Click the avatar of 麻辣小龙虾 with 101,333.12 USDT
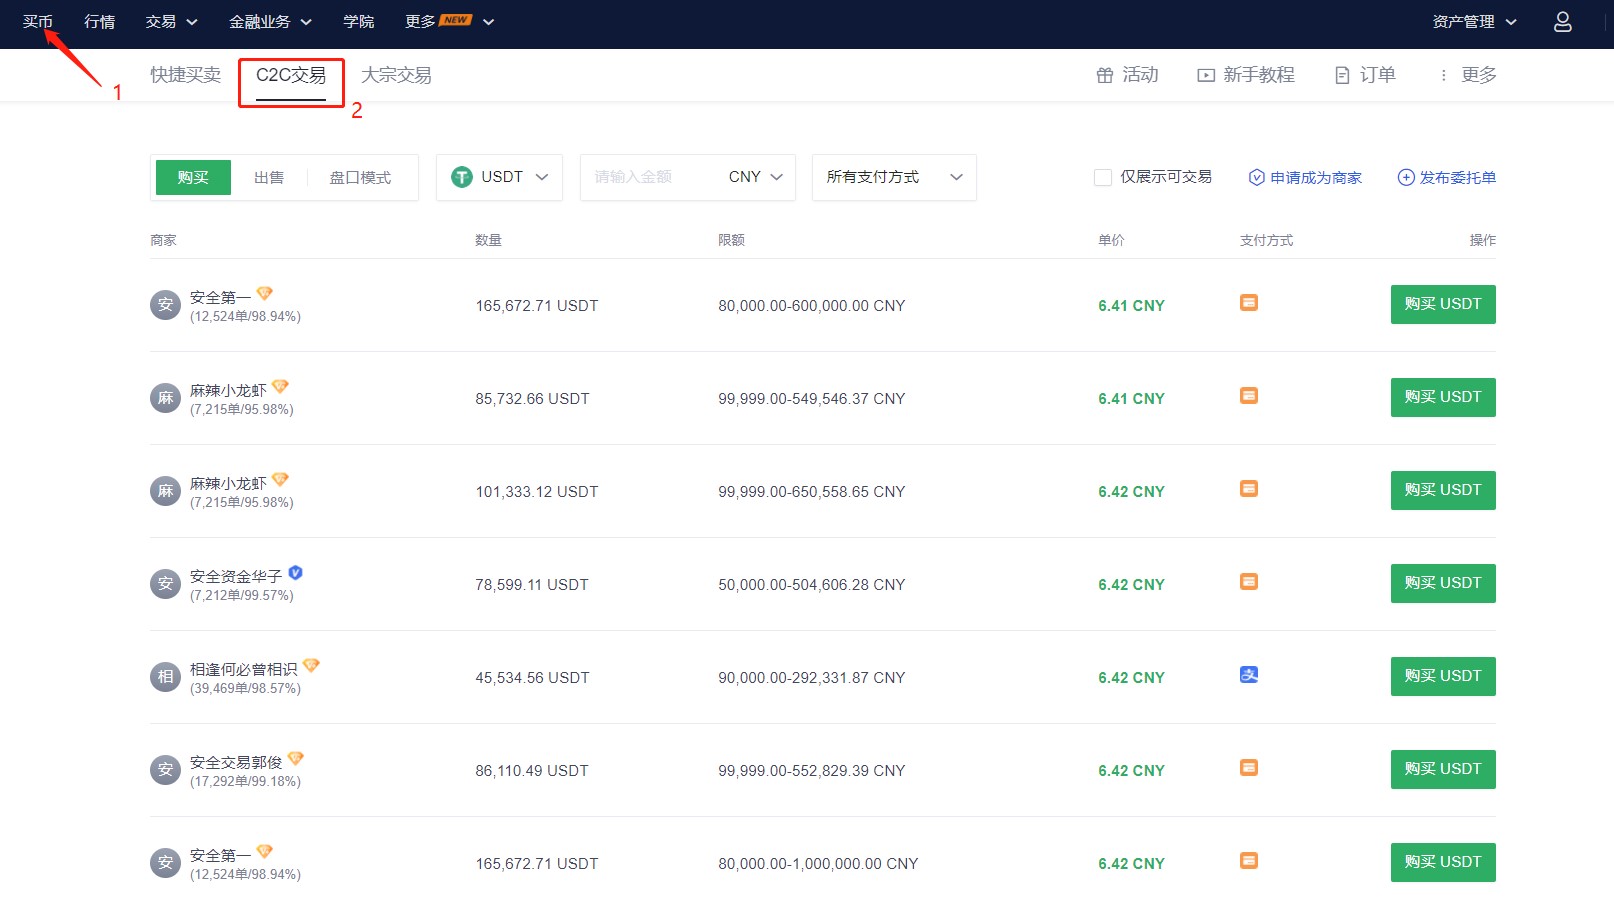1614x903 pixels. (x=165, y=491)
